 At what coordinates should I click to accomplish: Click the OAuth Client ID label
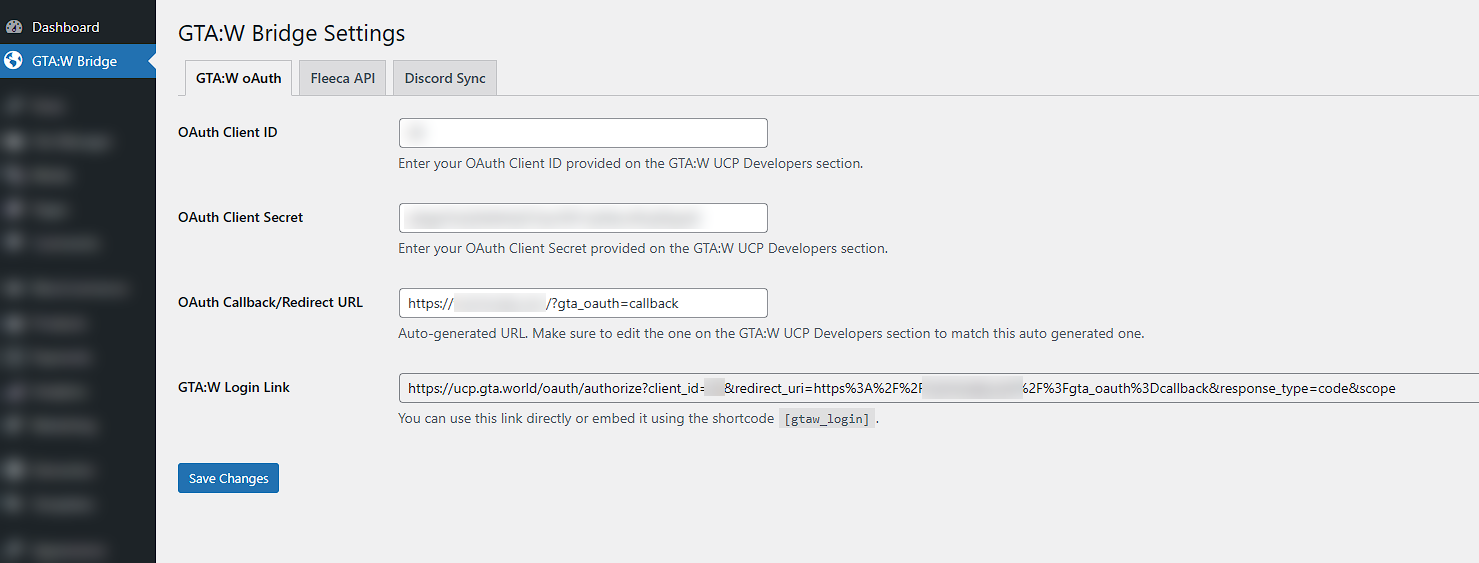[228, 132]
